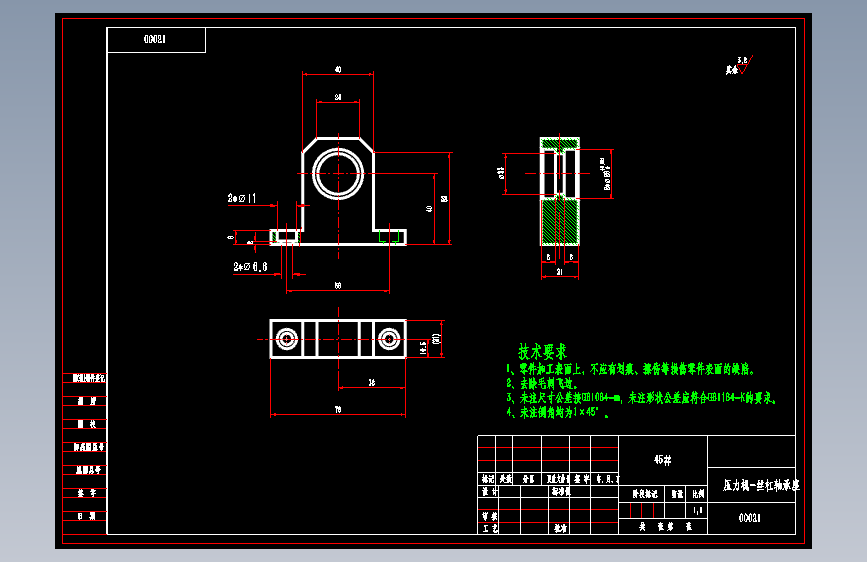Select the 其余 surface roughness symbol
Screen dimensions: 867x562
(x=739, y=65)
